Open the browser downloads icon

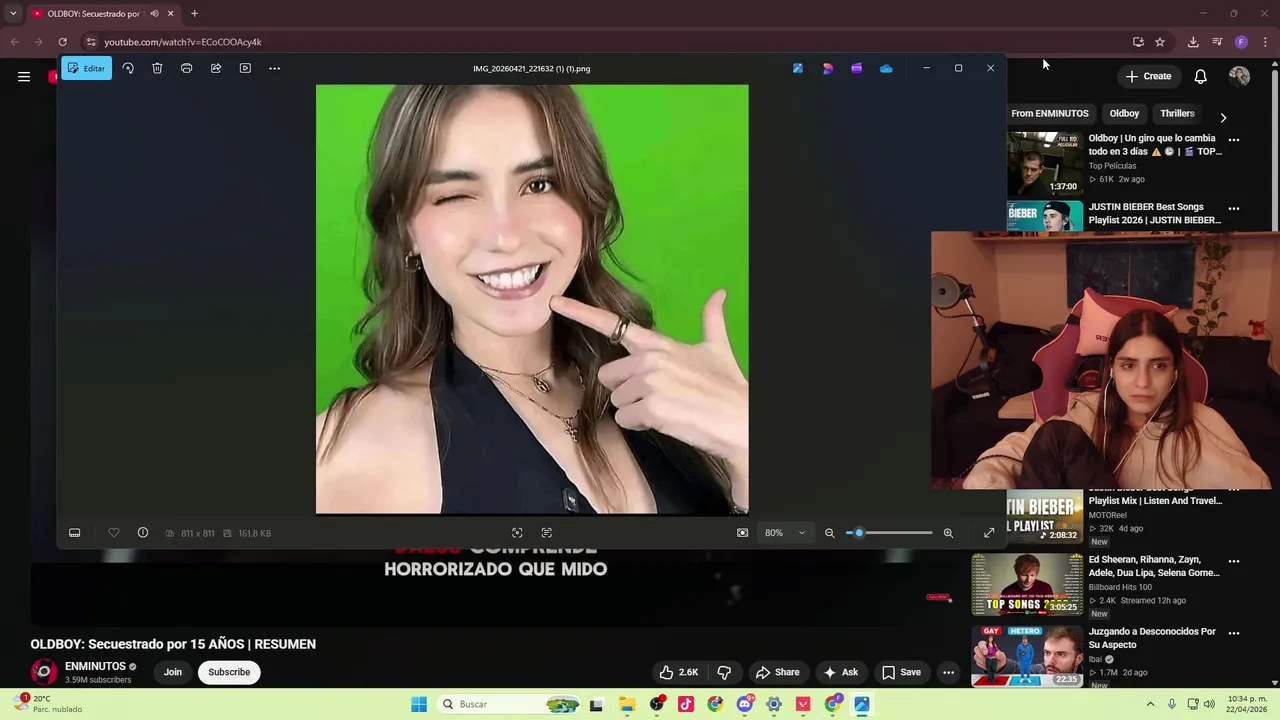coord(1193,42)
